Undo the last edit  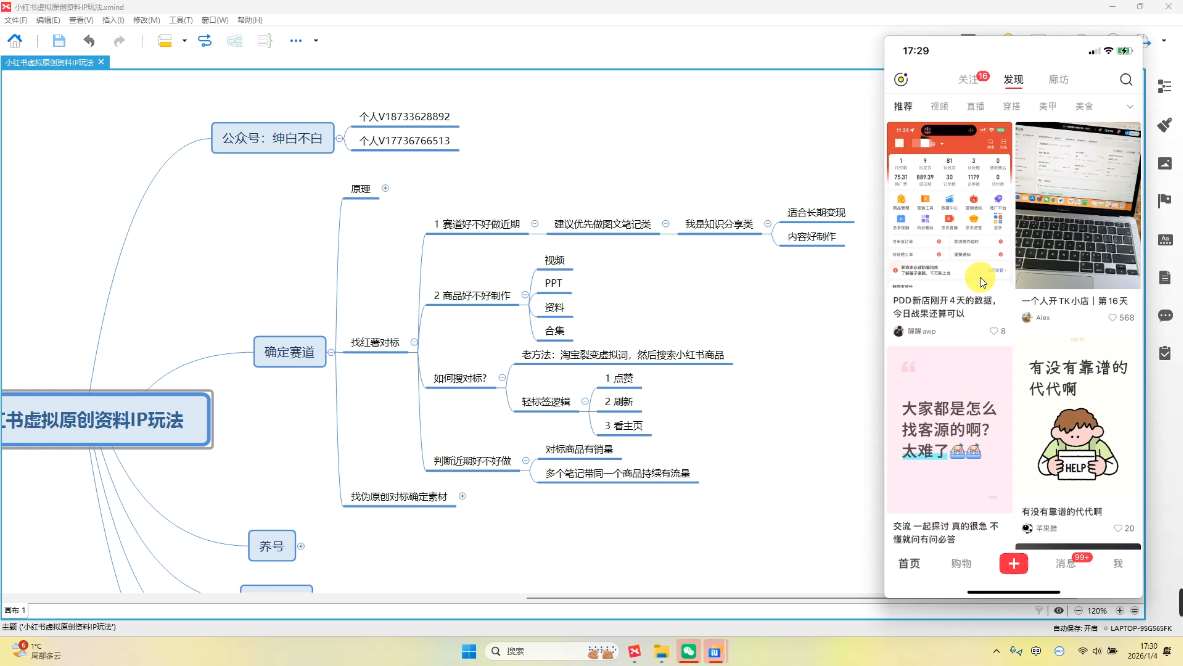[90, 41]
